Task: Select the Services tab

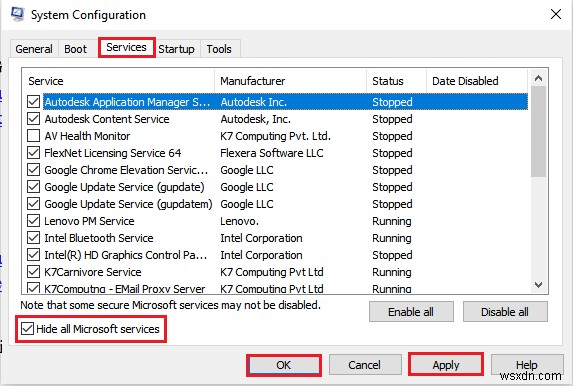Action: click(126, 47)
